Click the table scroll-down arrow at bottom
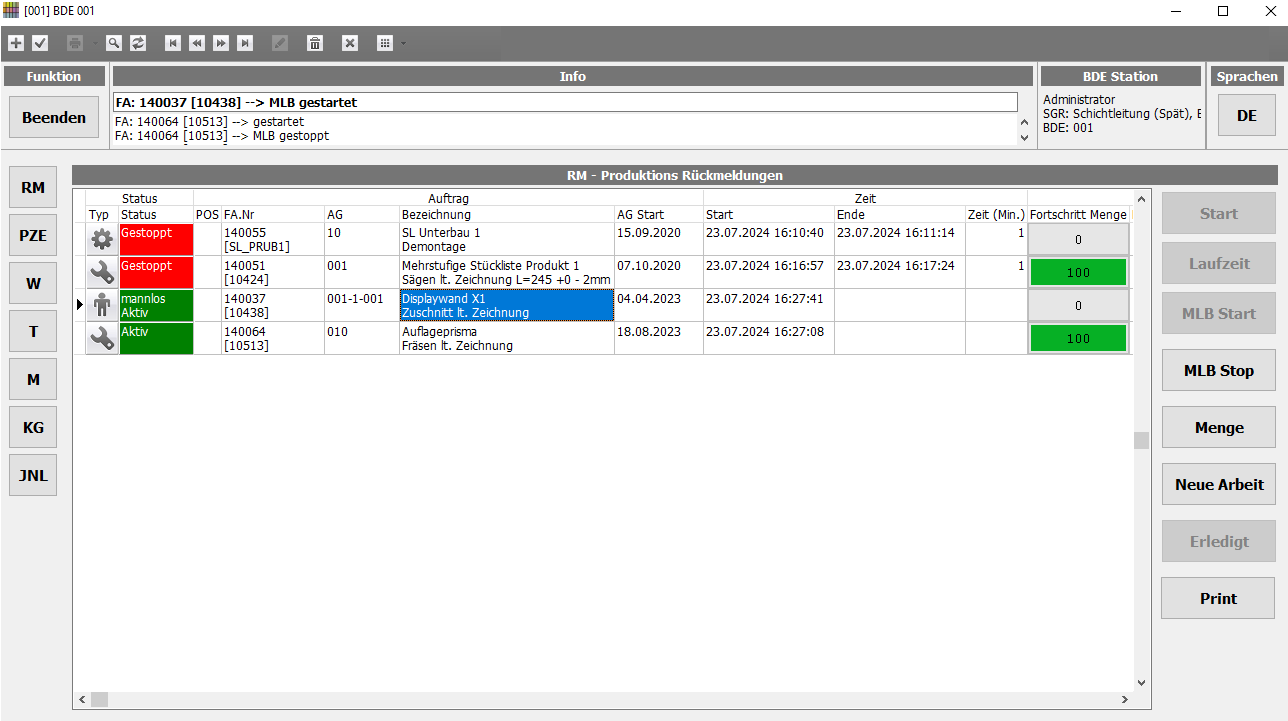Viewport: 1288px width, 721px height. 1141,683
